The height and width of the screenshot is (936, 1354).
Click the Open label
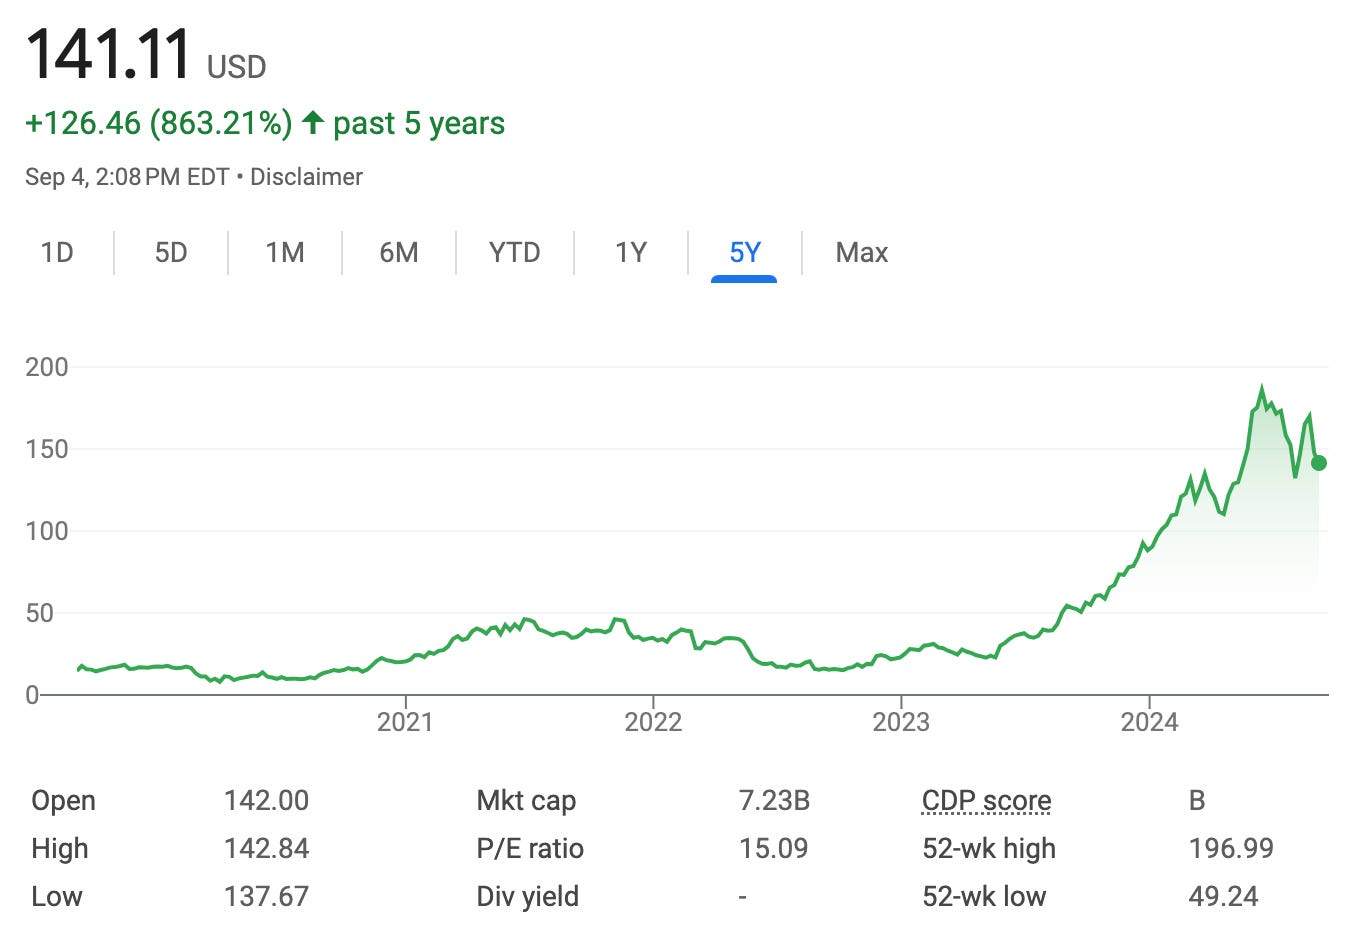pyautogui.click(x=64, y=801)
